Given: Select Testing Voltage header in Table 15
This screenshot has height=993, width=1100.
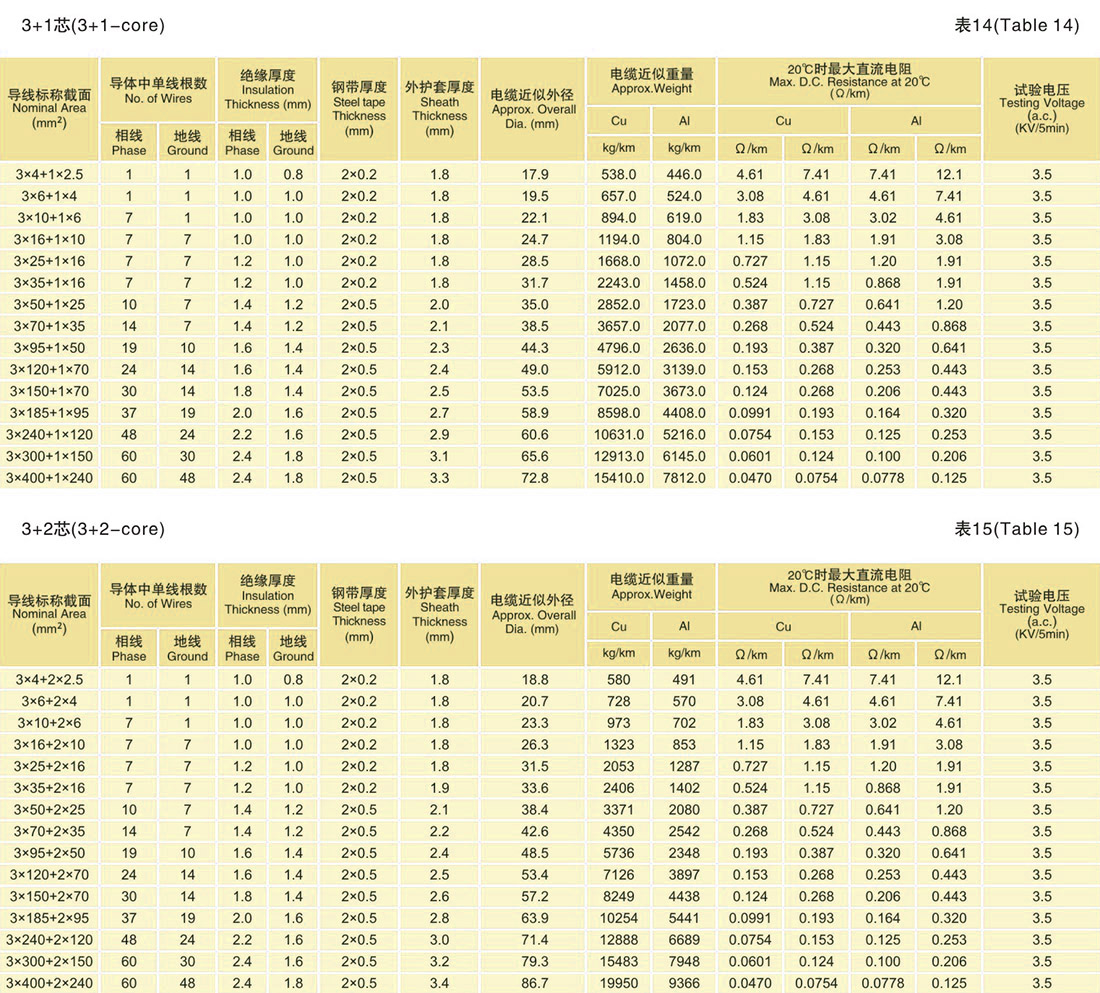Looking at the screenshot, I should 1042,614.
